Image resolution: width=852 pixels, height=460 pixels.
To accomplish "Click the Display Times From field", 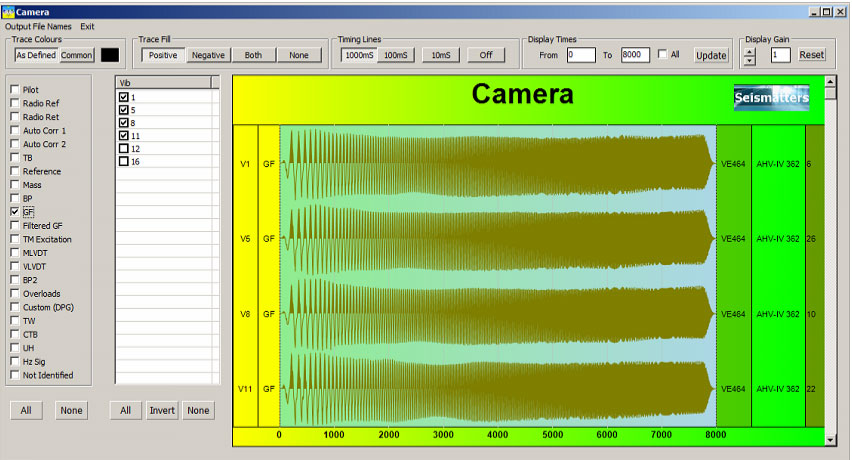I will [581, 55].
